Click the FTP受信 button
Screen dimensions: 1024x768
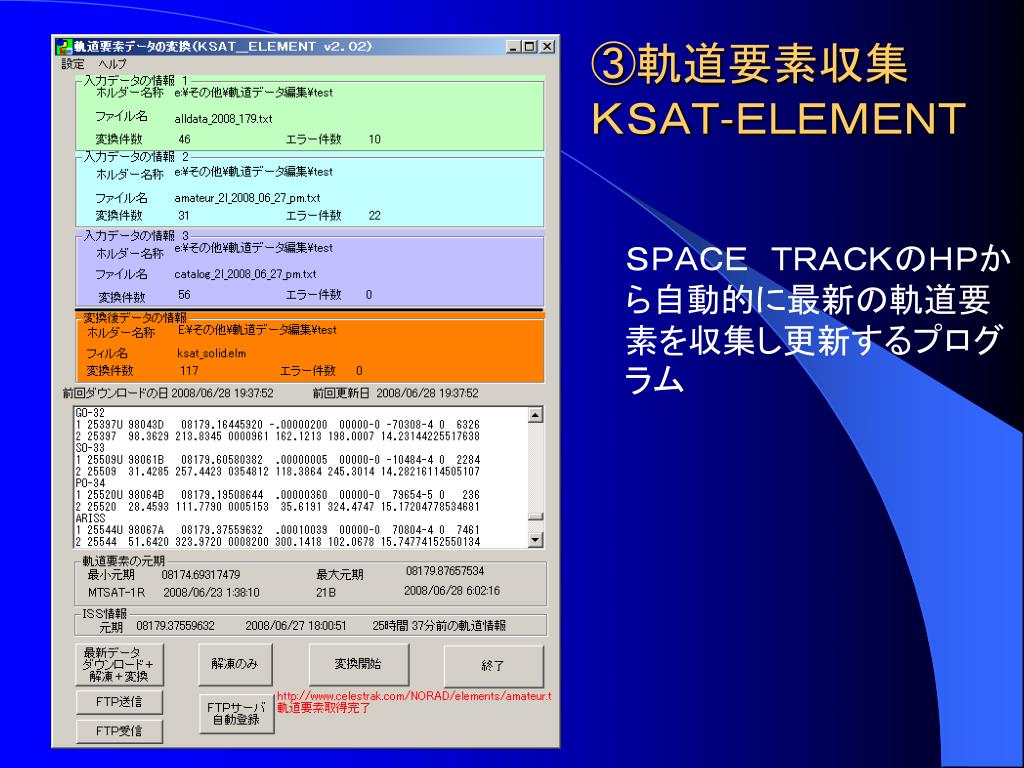coord(120,731)
